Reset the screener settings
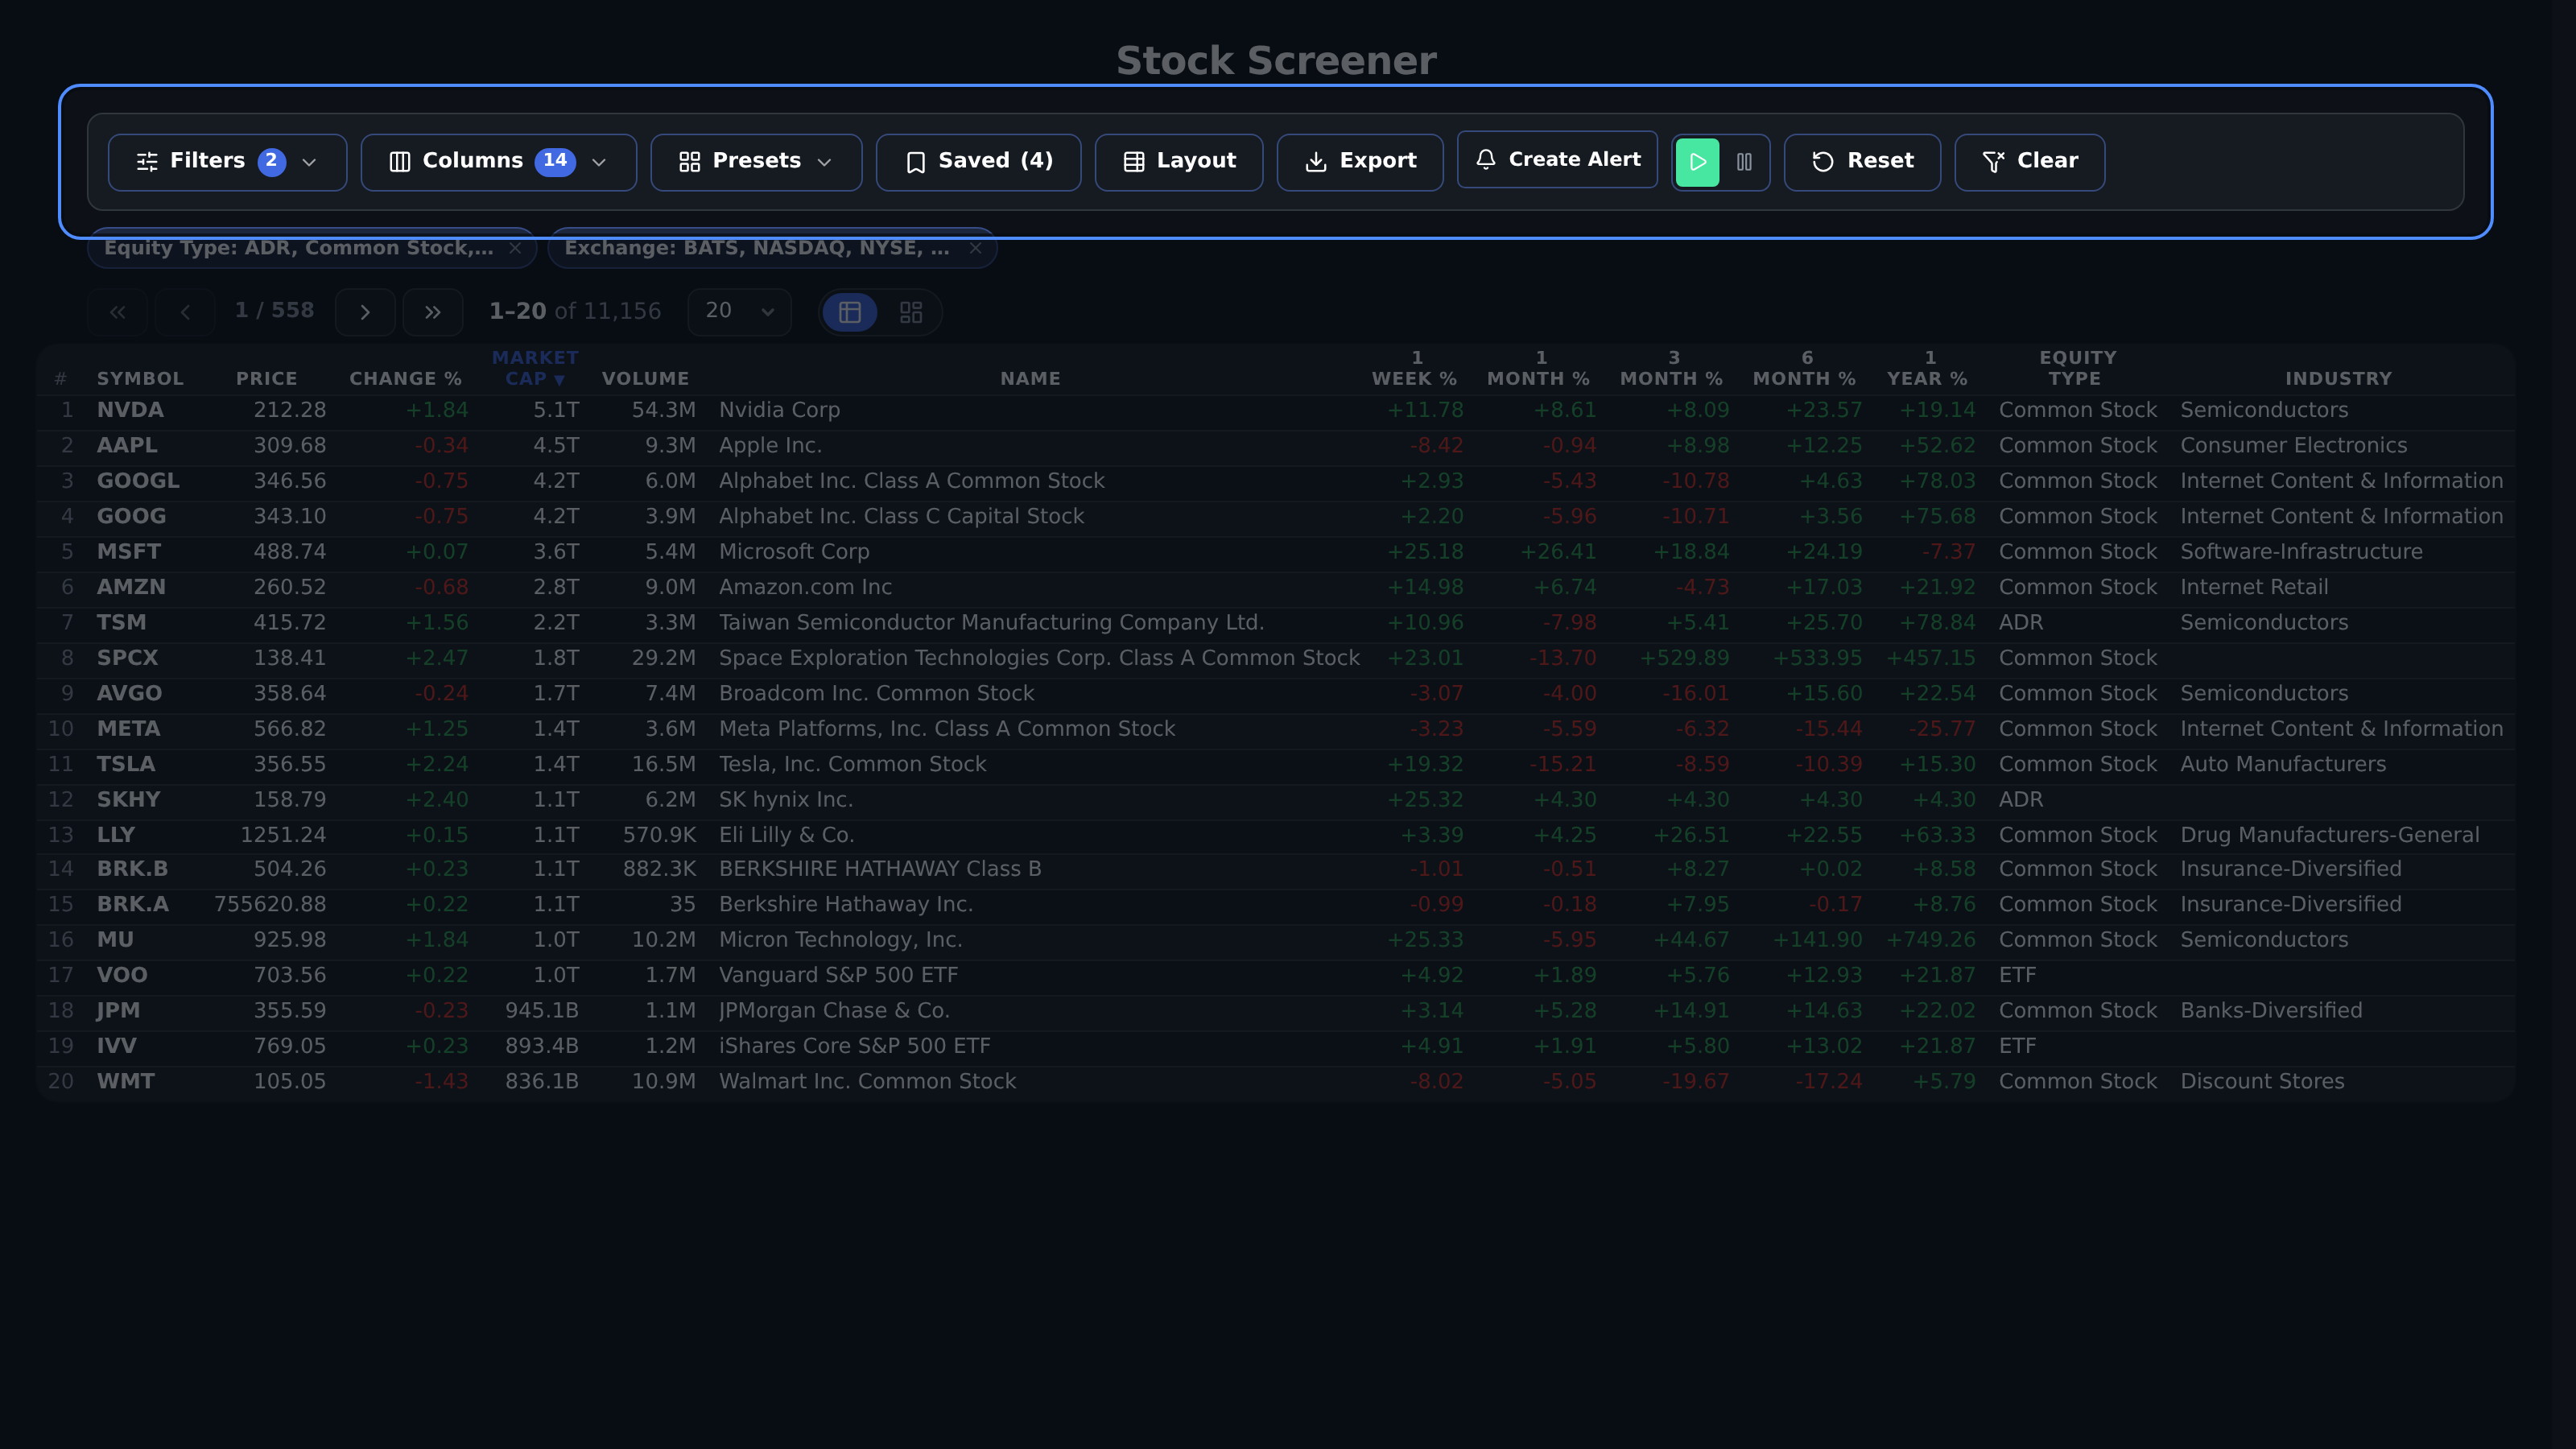Screen dimensions: 2576x1449 tap(1862, 162)
